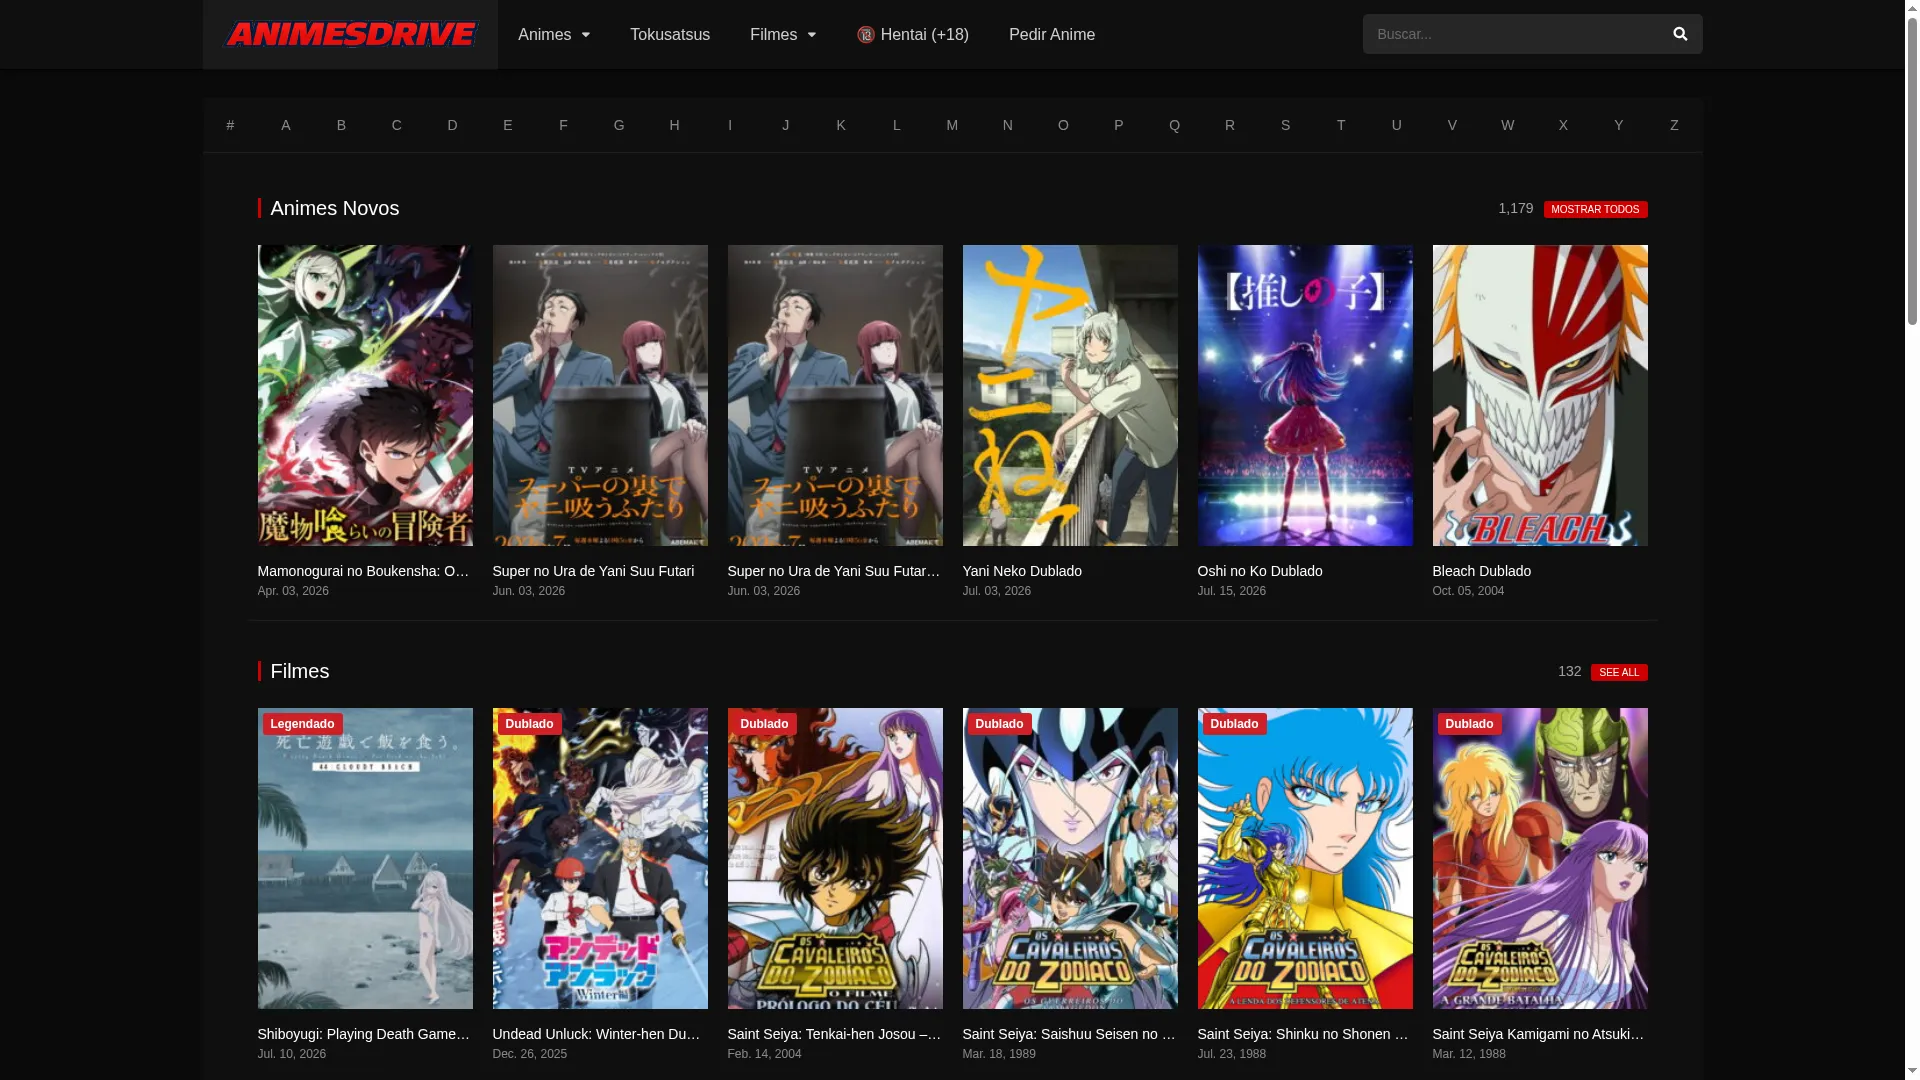Filter animes by letter V
Viewport: 1920px width, 1080px height.
pos(1452,125)
